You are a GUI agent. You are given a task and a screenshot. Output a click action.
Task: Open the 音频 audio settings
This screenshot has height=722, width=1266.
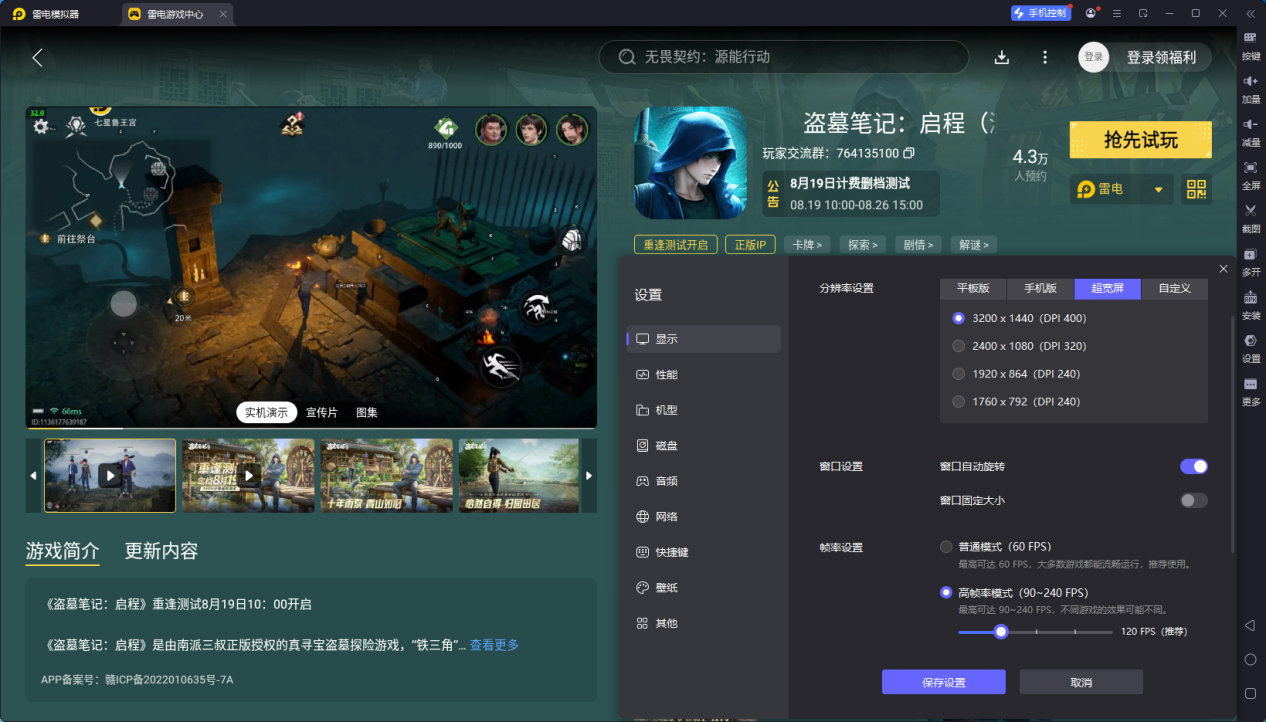(x=704, y=481)
